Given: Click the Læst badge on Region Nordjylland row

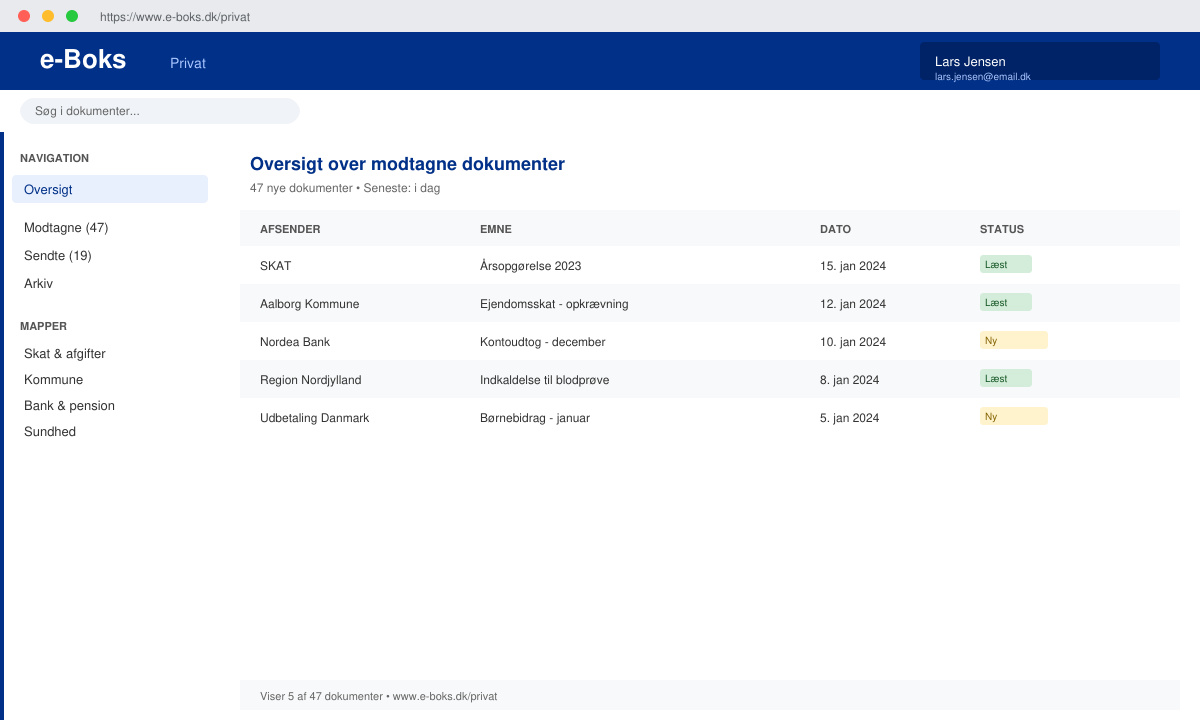Looking at the screenshot, I should (1006, 378).
